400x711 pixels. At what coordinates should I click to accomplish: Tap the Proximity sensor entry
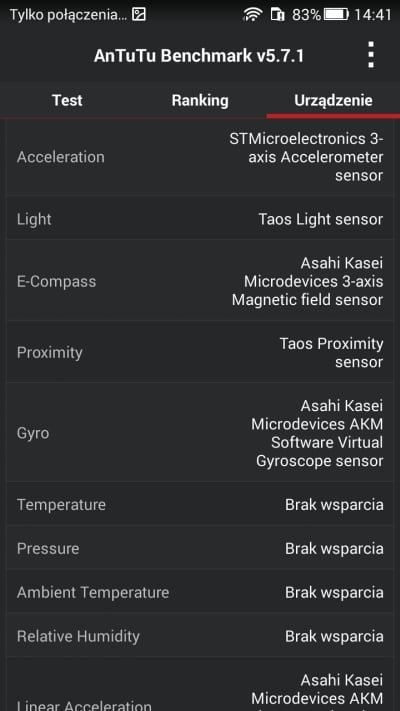(x=200, y=352)
